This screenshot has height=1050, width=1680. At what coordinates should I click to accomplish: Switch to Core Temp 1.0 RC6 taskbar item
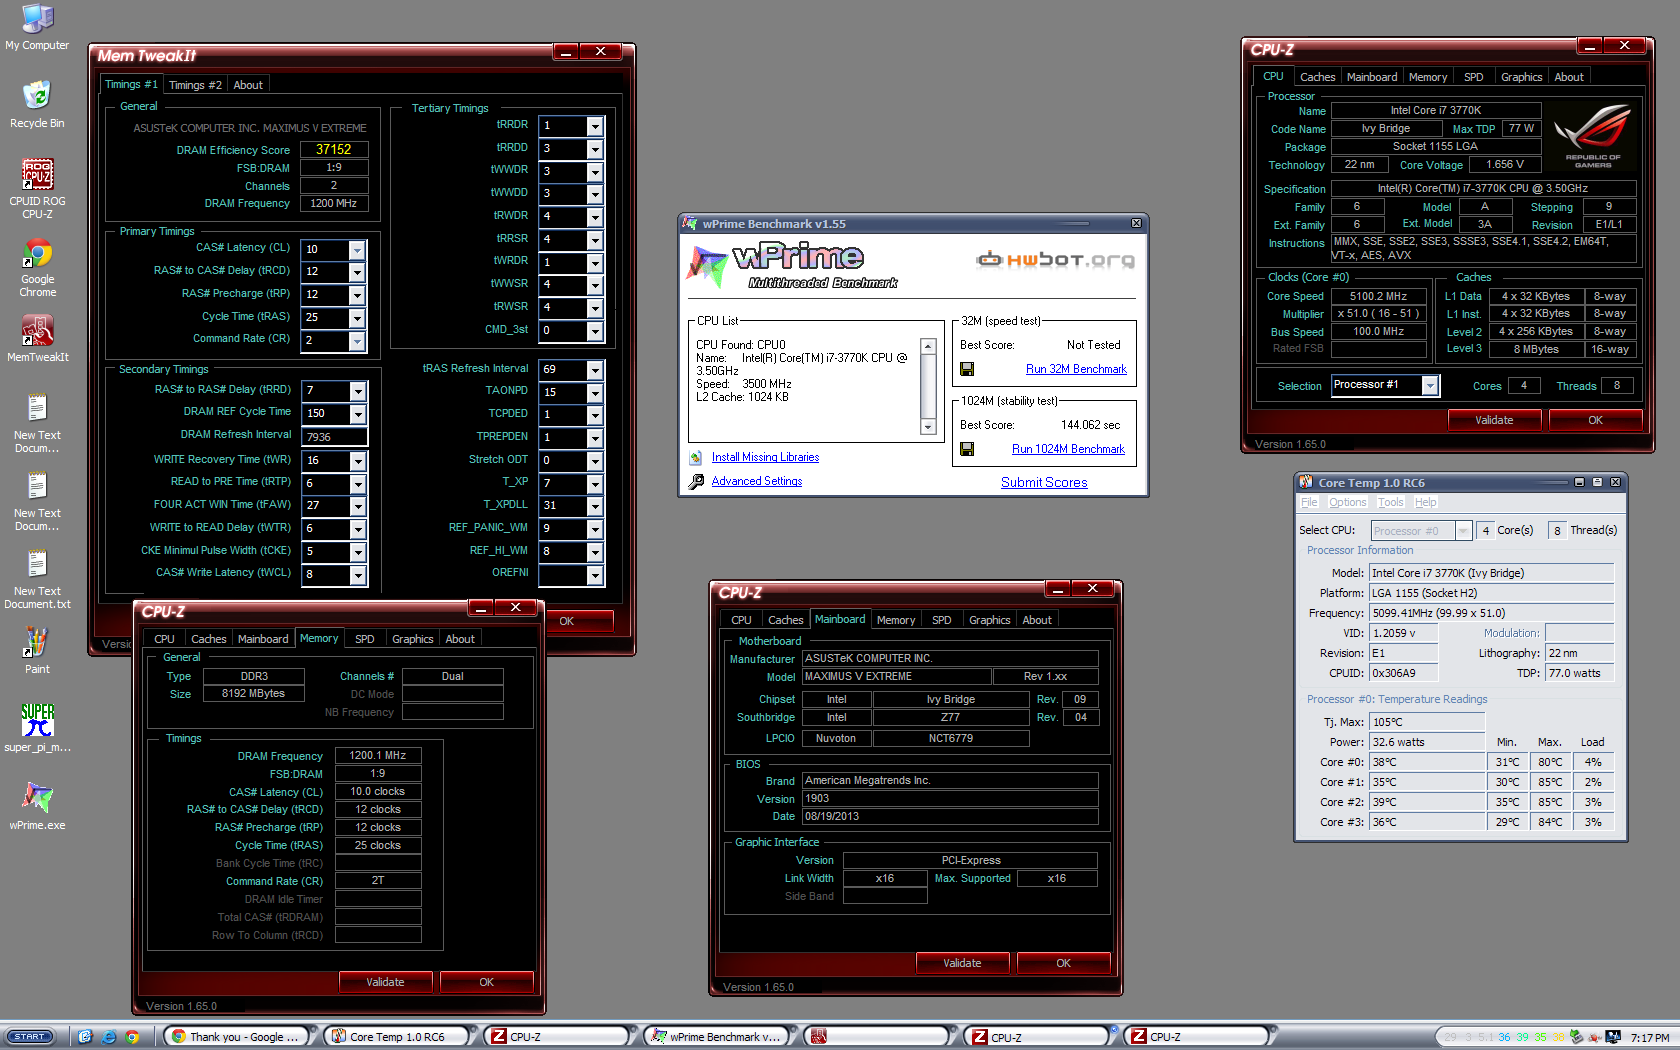point(400,1037)
